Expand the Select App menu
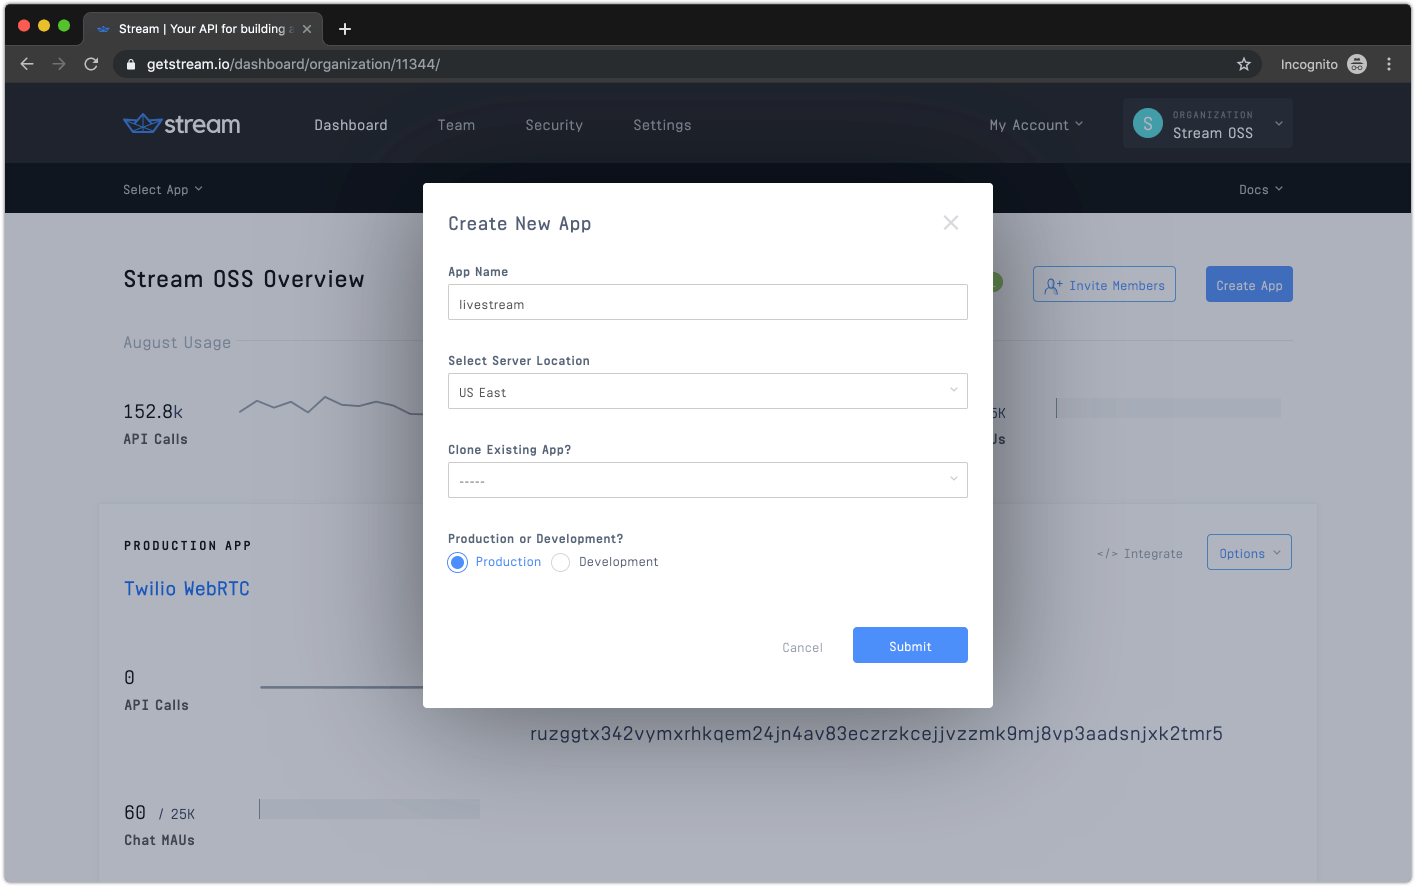 163,190
